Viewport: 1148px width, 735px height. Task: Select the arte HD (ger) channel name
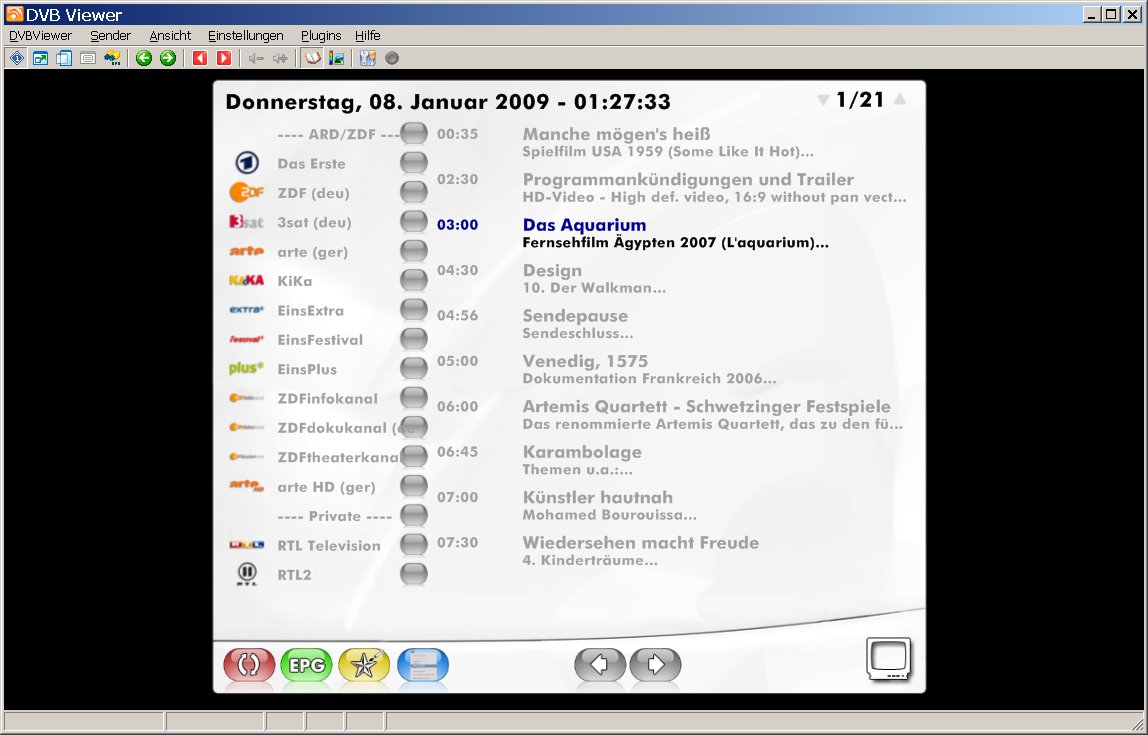tap(326, 487)
